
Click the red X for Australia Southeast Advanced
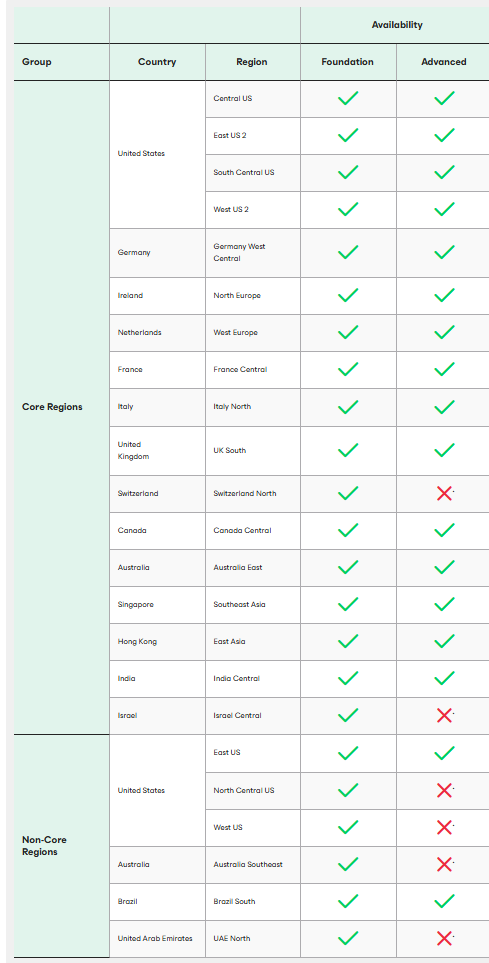tap(444, 864)
